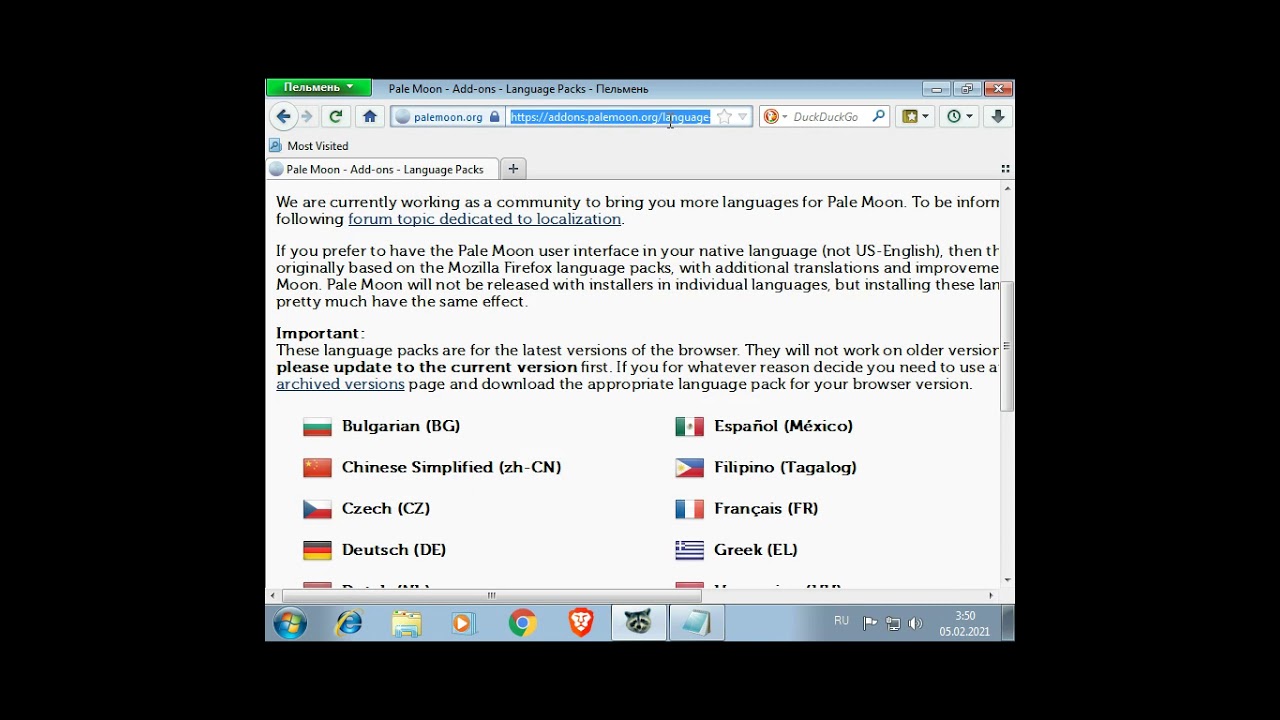Image resolution: width=1280 pixels, height=720 pixels.
Task: Select Français (FR) language pack
Action: click(x=766, y=508)
